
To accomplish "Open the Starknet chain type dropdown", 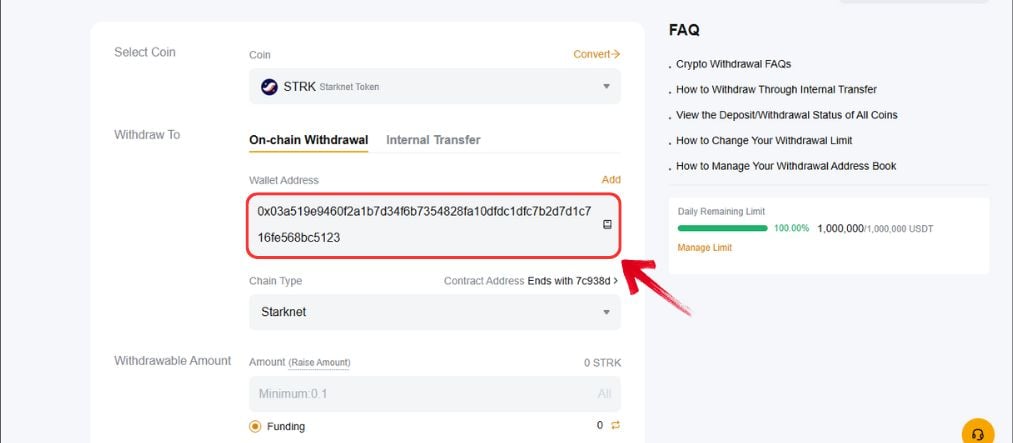I will 435,312.
